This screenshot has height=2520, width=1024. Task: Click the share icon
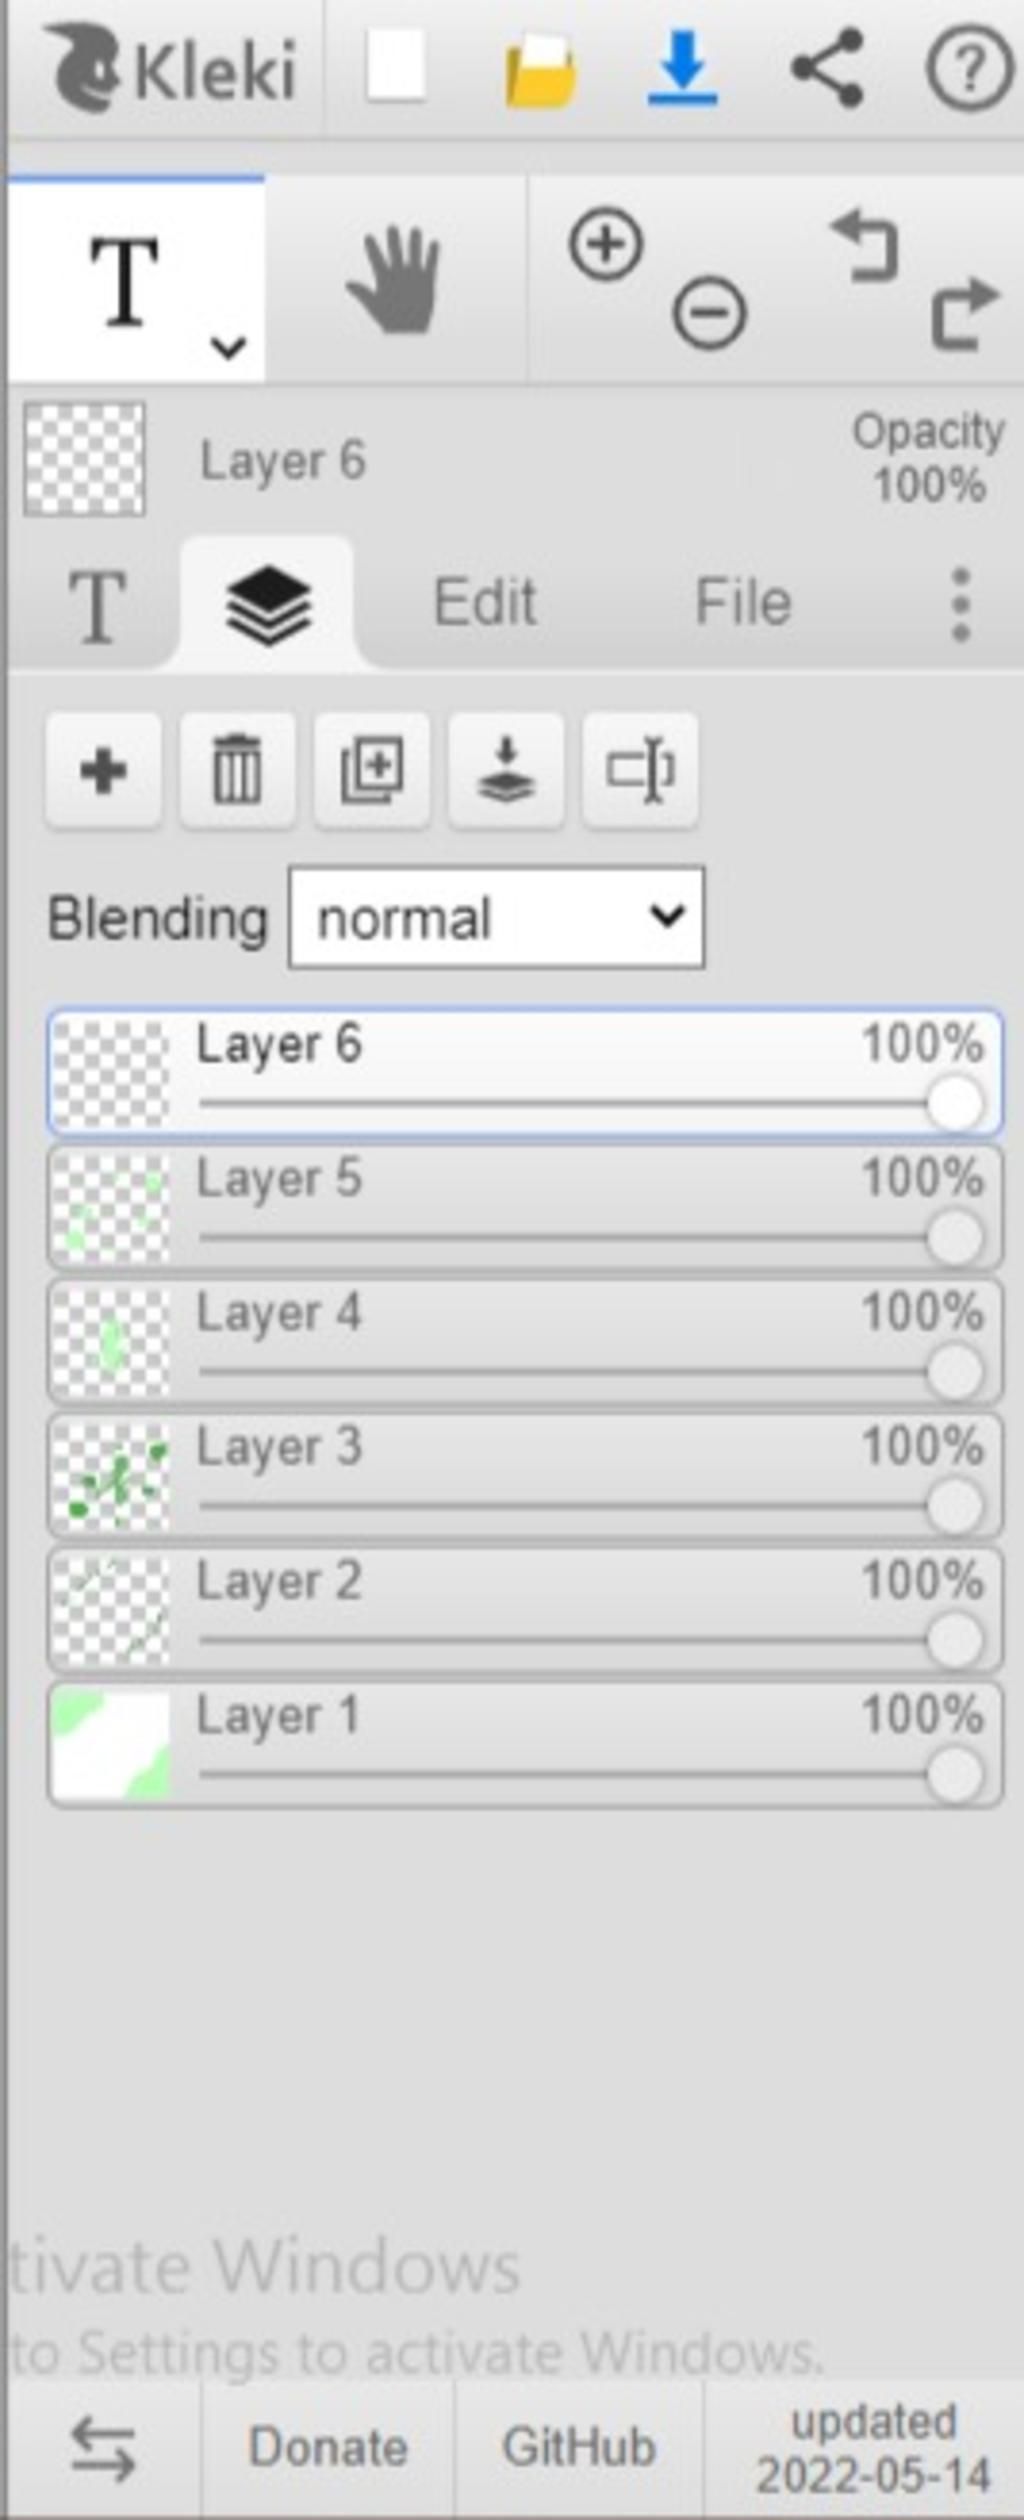[827, 67]
